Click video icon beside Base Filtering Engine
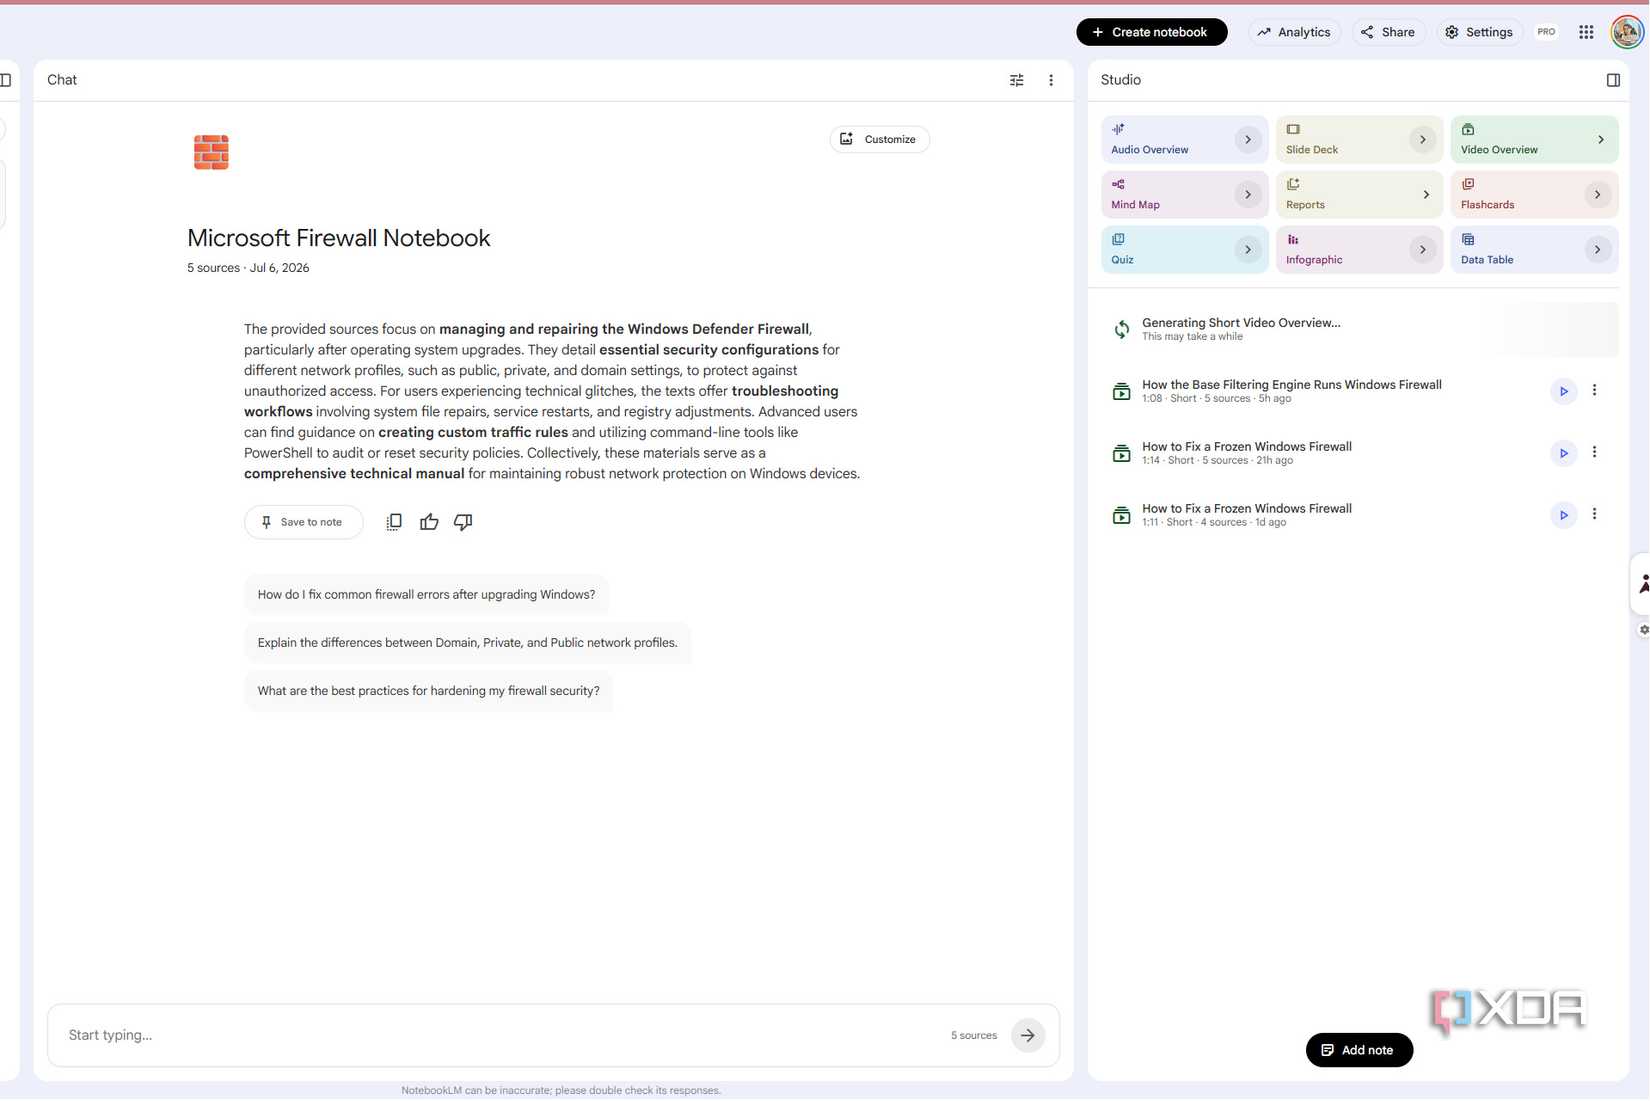Screen dimensions: 1650x1101 click(x=1121, y=391)
